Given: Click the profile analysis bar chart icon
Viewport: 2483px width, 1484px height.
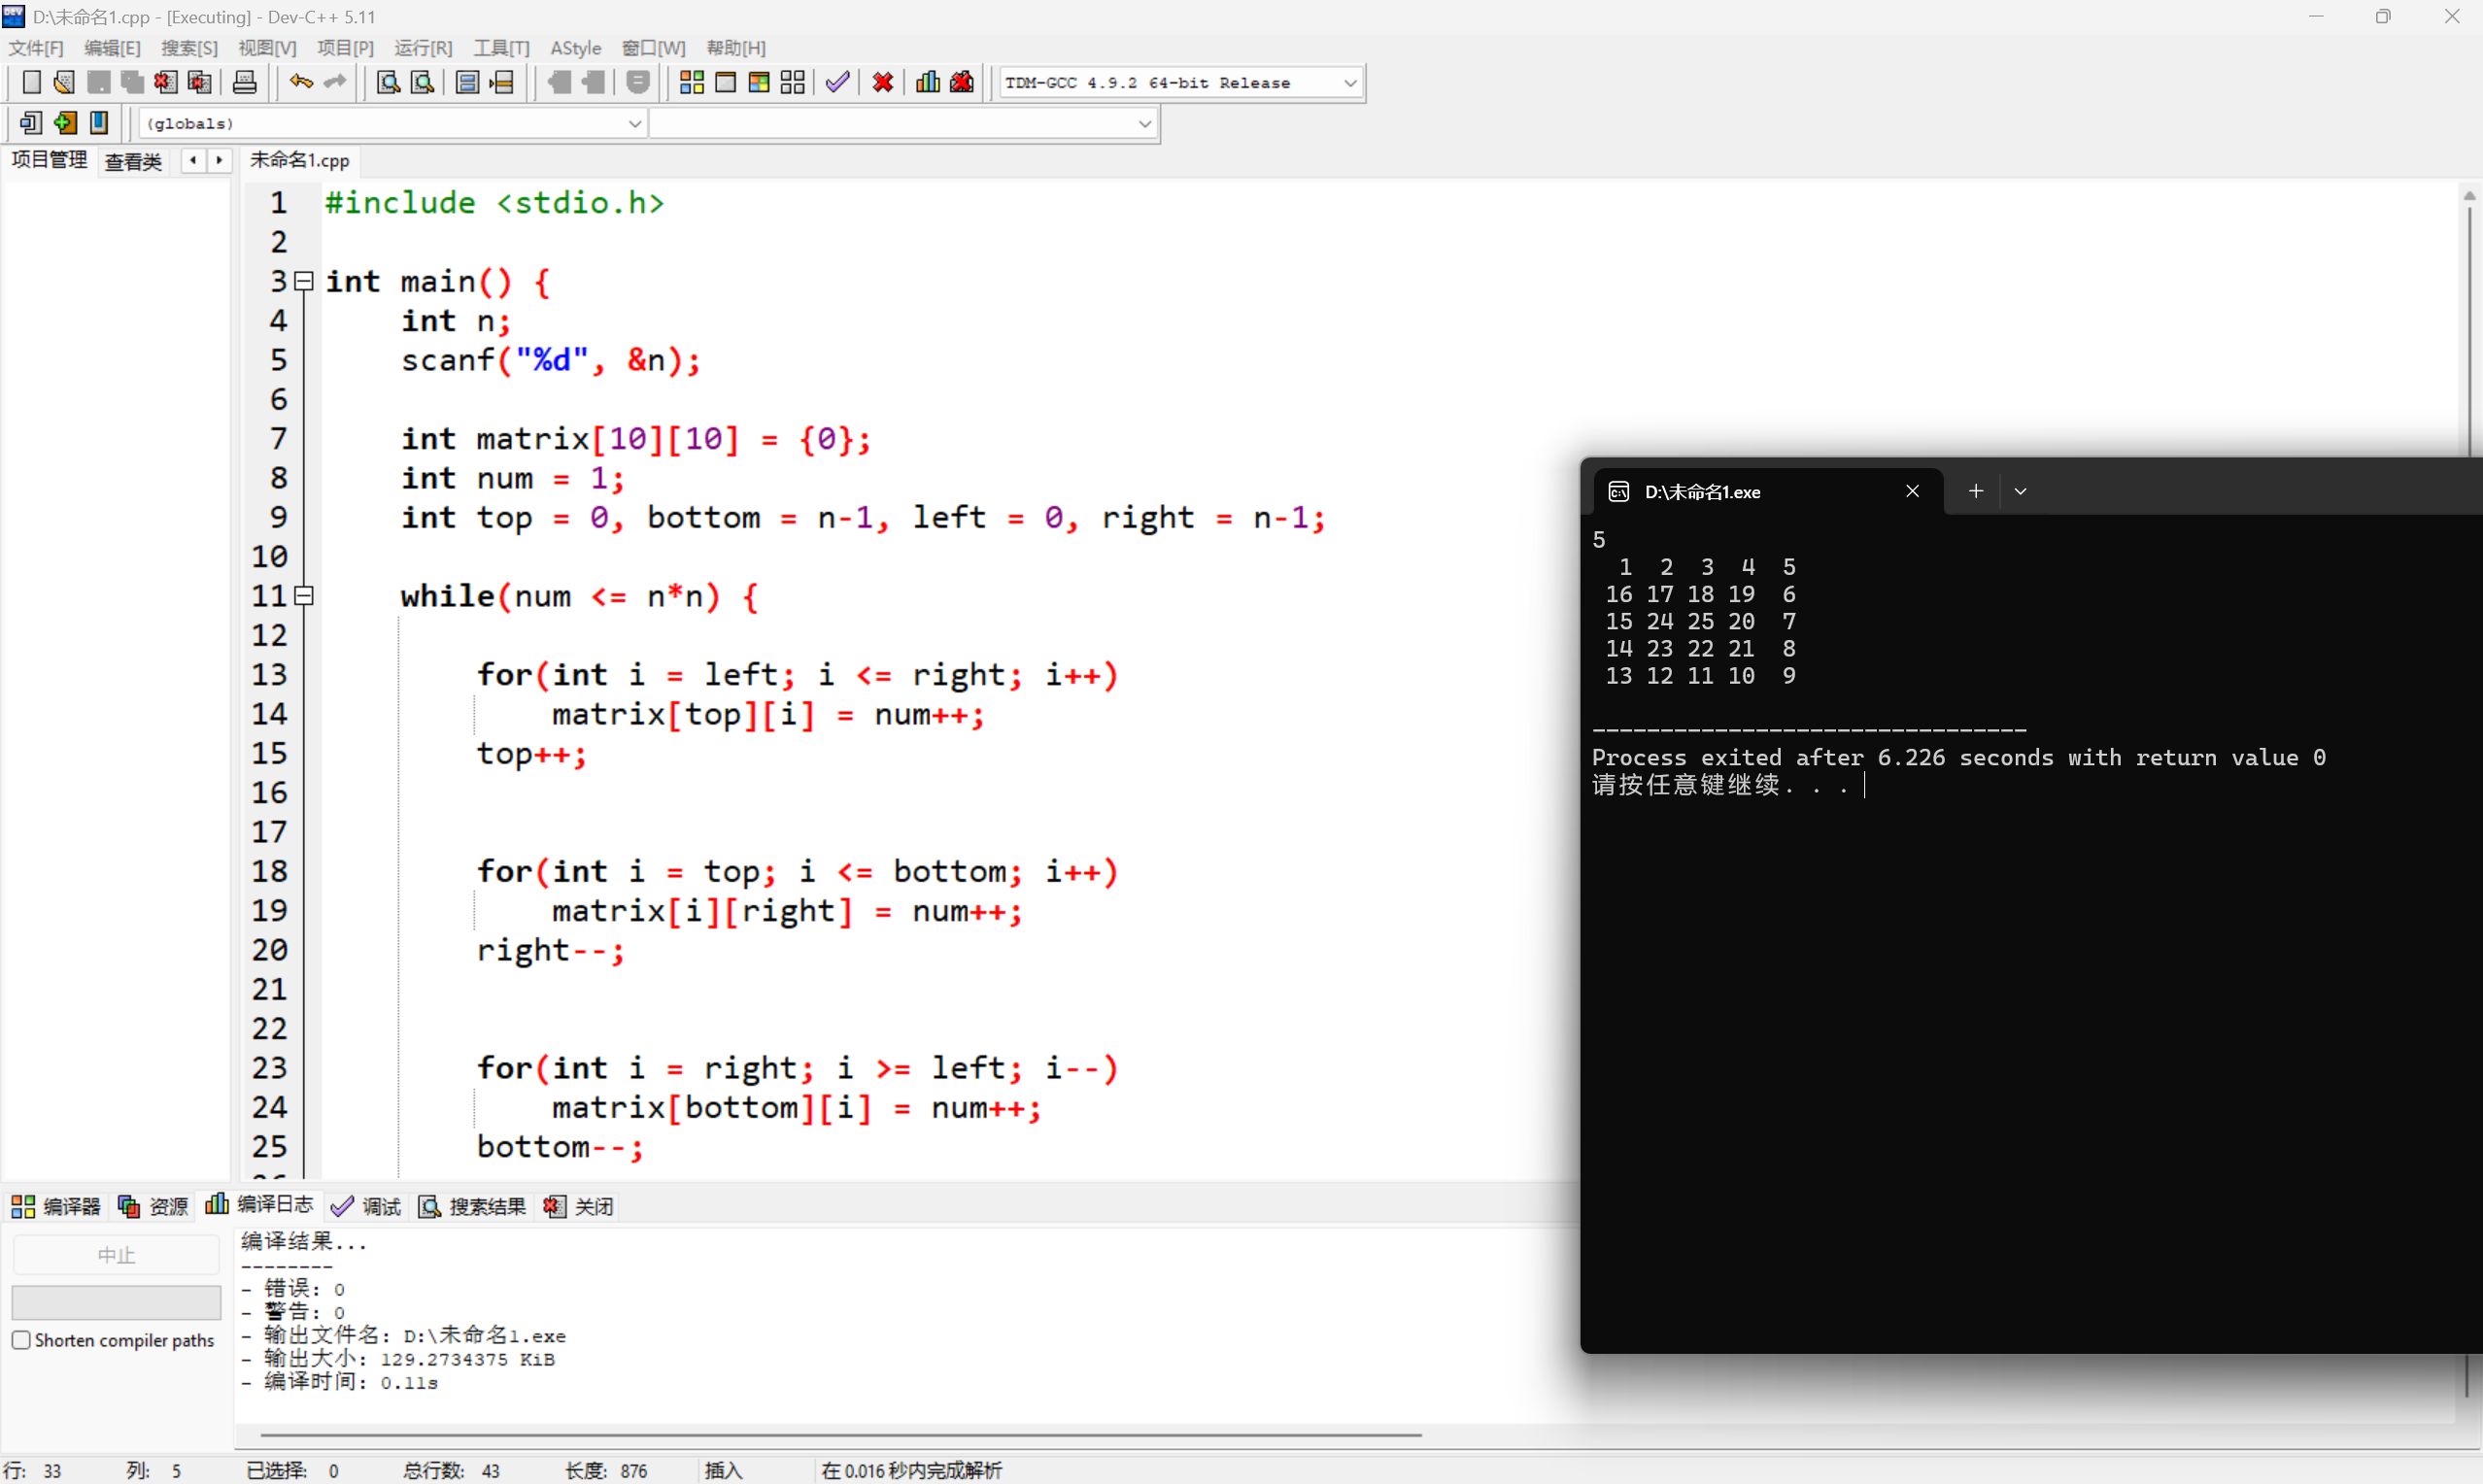Looking at the screenshot, I should point(927,83).
